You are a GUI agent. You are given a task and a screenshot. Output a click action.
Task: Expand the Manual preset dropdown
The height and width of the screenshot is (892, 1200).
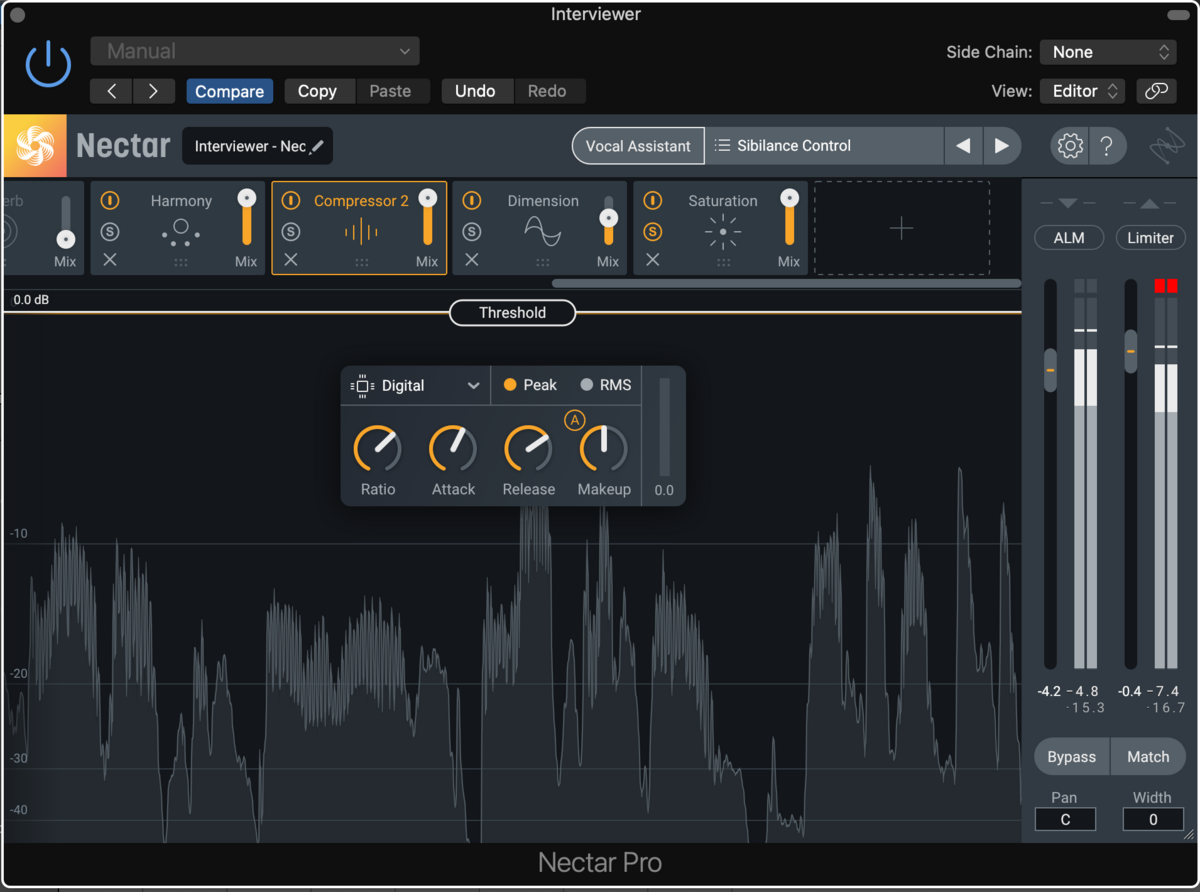(255, 51)
